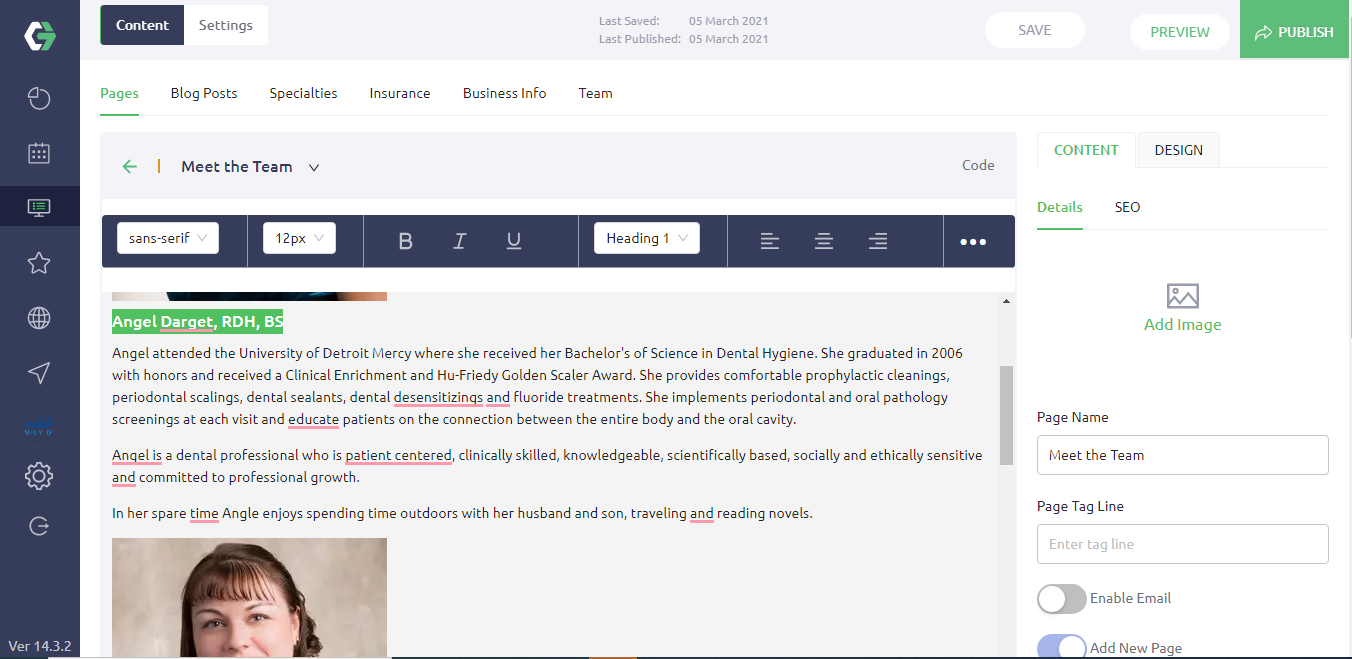Align text center
This screenshot has width=1352, height=659.
click(823, 240)
